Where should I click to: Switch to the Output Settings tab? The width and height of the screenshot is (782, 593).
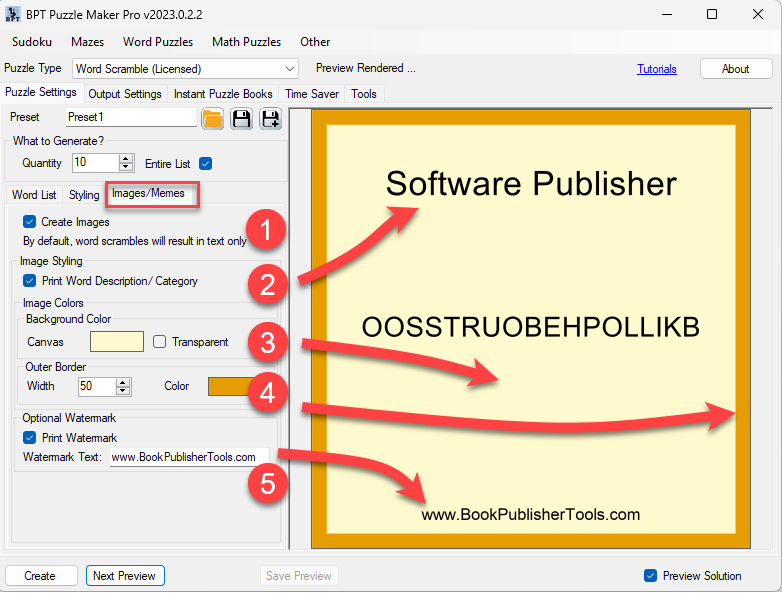[x=125, y=94]
